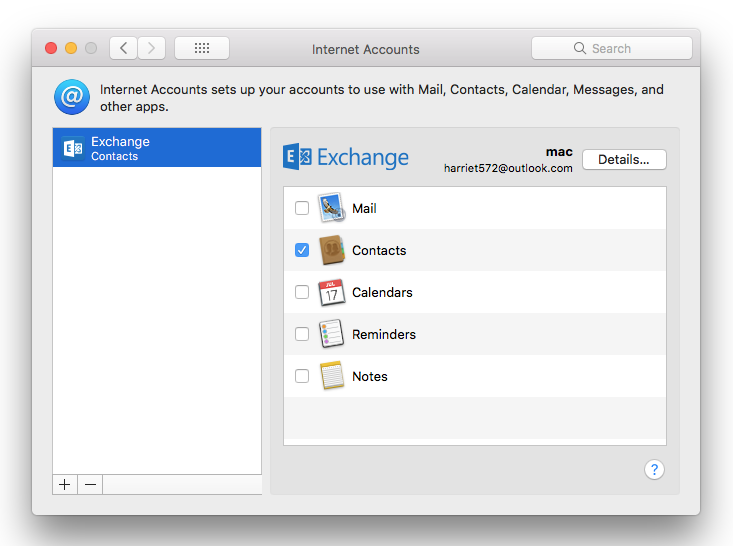Show all preferences grid button
The image size is (733, 546).
(201, 48)
